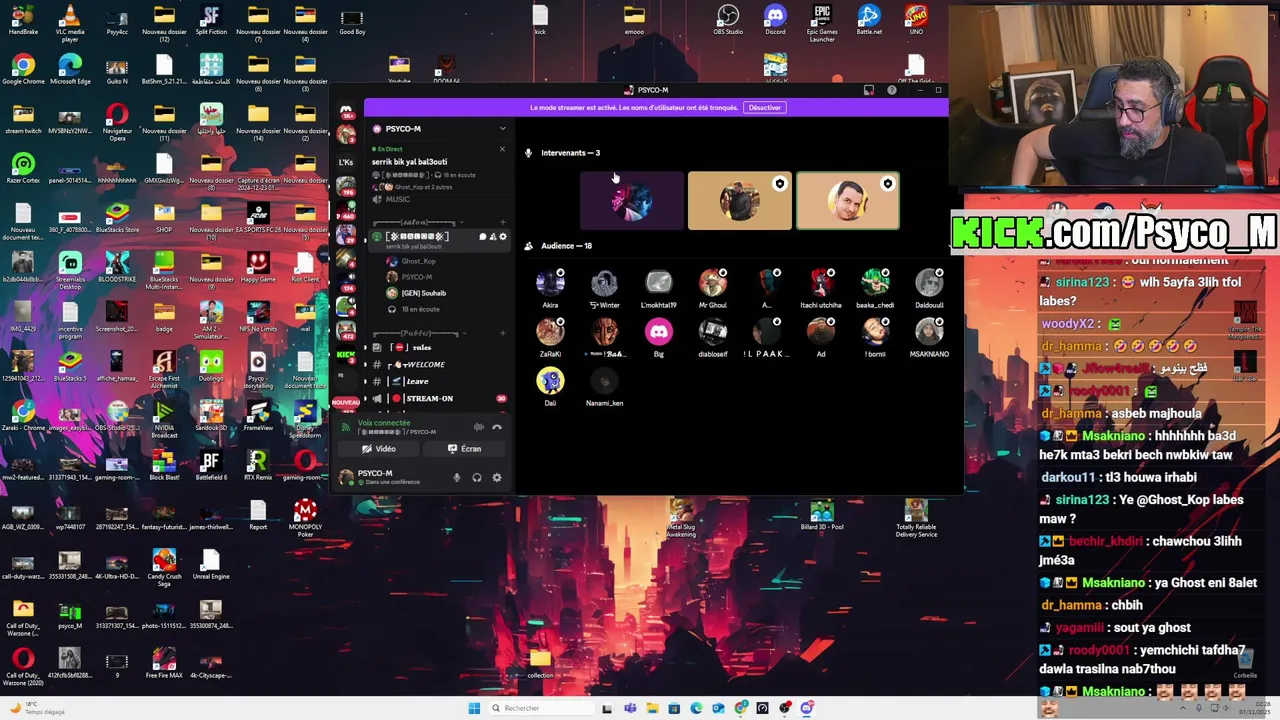Collapse the Public category chevron

(x=465, y=333)
